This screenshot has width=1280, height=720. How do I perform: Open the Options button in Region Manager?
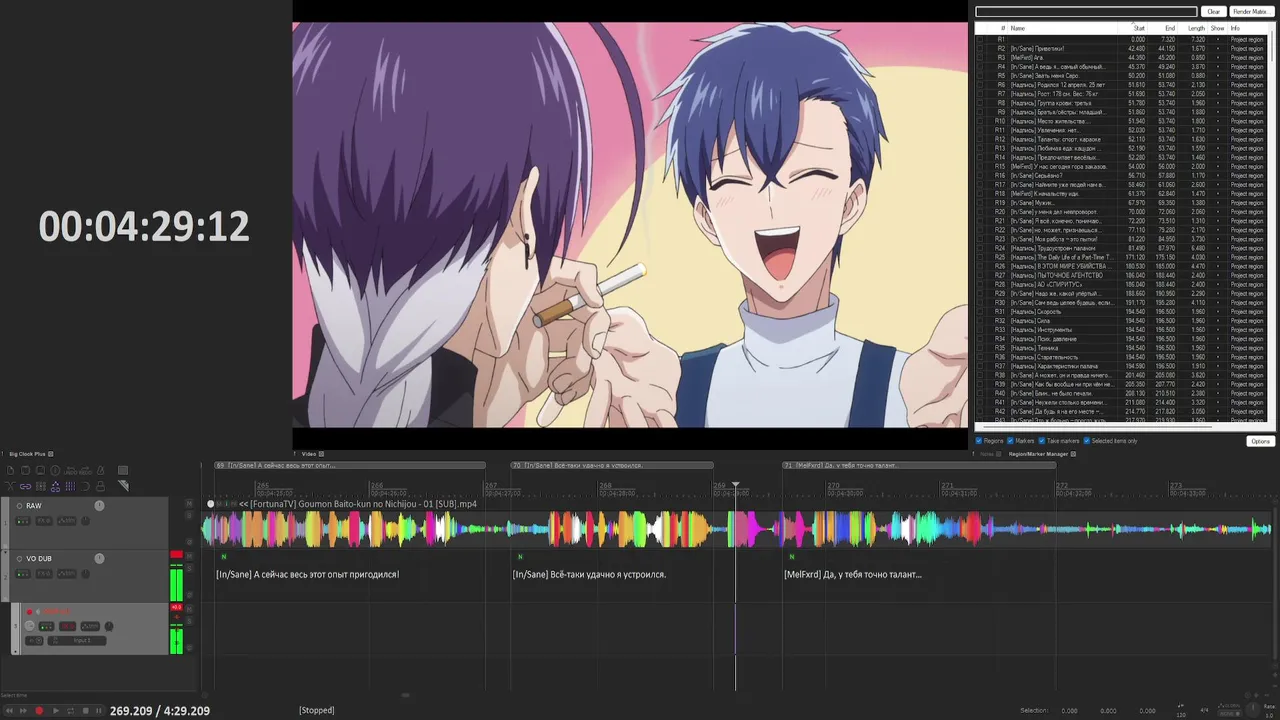pyautogui.click(x=1260, y=441)
